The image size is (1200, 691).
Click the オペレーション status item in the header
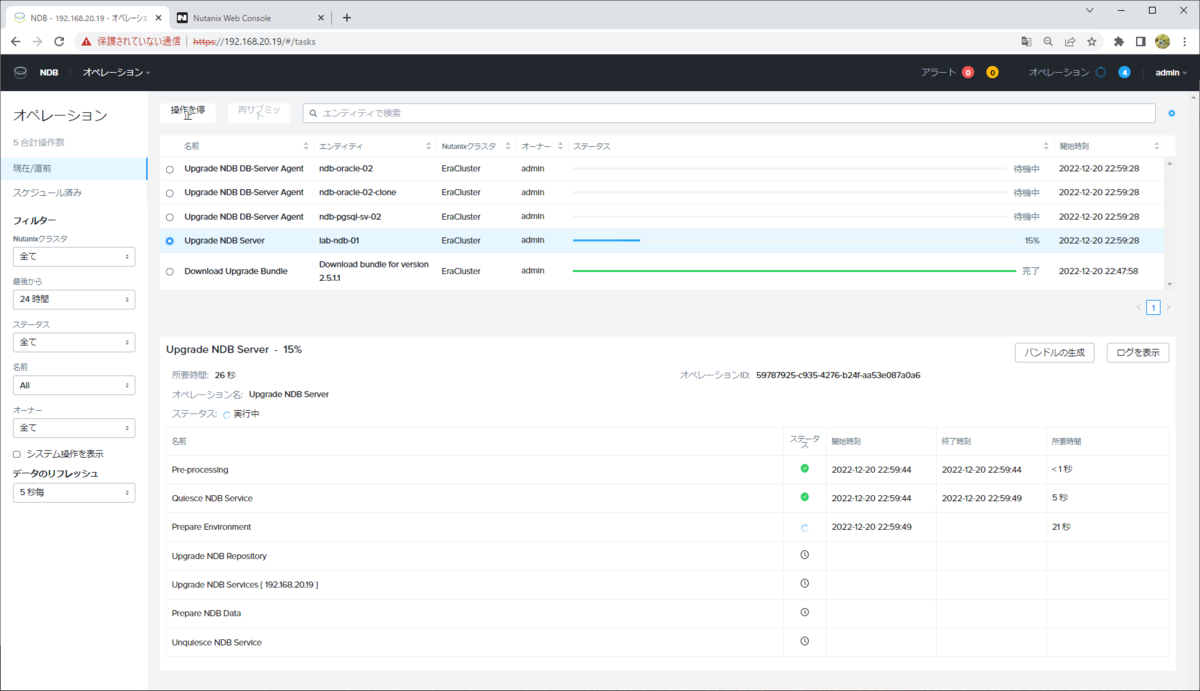(x=1059, y=72)
